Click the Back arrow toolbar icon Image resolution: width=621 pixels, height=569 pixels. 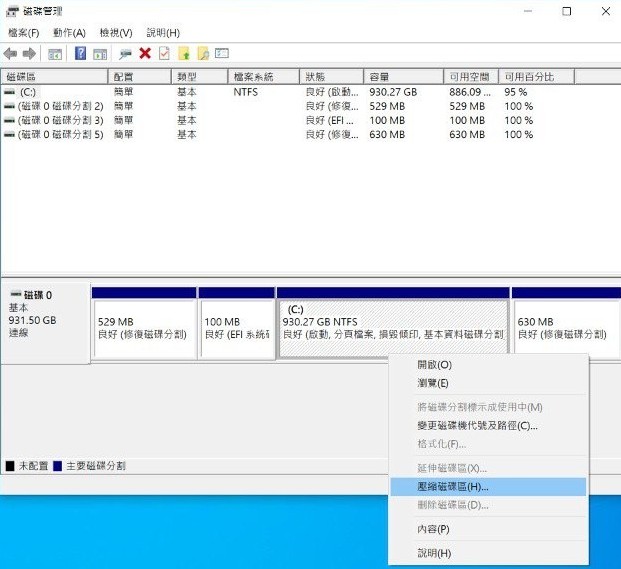tap(11, 53)
